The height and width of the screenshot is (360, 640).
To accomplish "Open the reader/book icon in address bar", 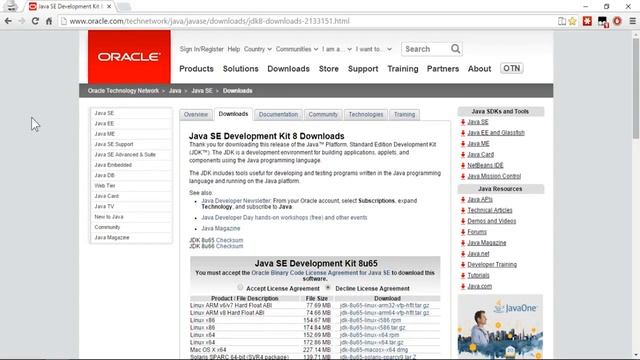I will pos(562,21).
